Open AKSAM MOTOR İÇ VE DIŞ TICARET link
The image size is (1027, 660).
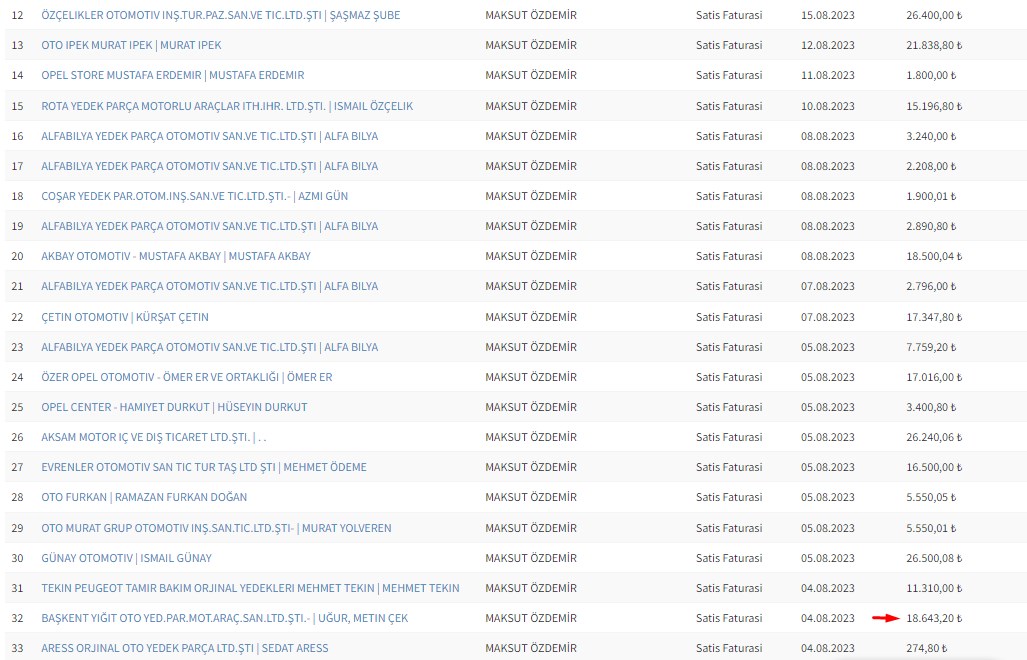(x=154, y=437)
